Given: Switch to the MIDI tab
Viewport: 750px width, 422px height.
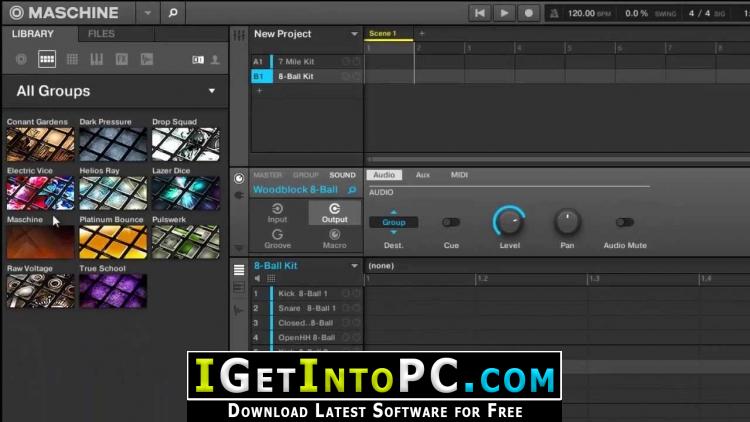Looking at the screenshot, I should click(x=459, y=175).
